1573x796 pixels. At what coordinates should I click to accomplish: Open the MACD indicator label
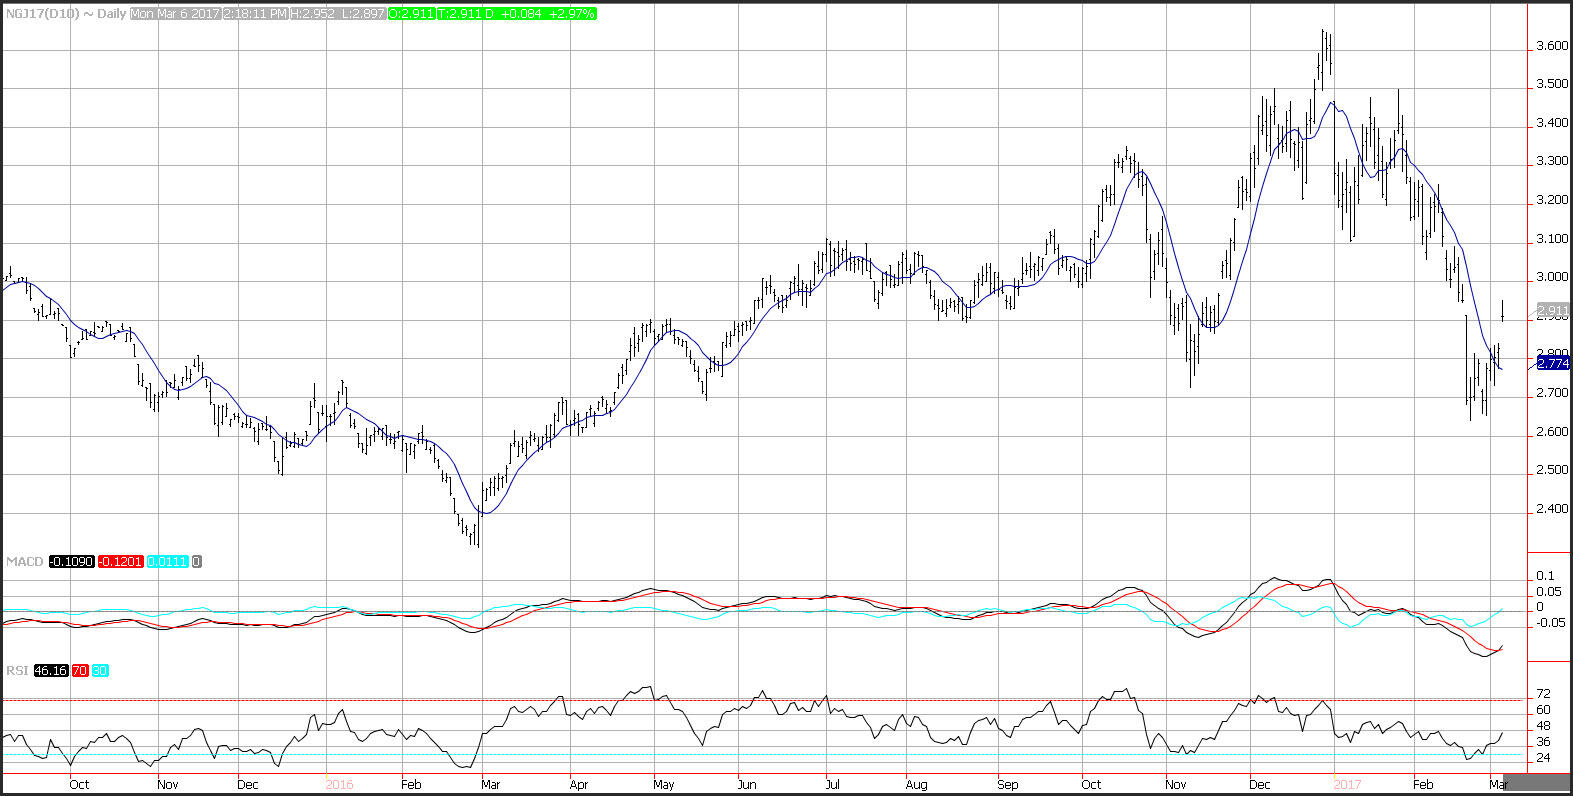point(25,562)
